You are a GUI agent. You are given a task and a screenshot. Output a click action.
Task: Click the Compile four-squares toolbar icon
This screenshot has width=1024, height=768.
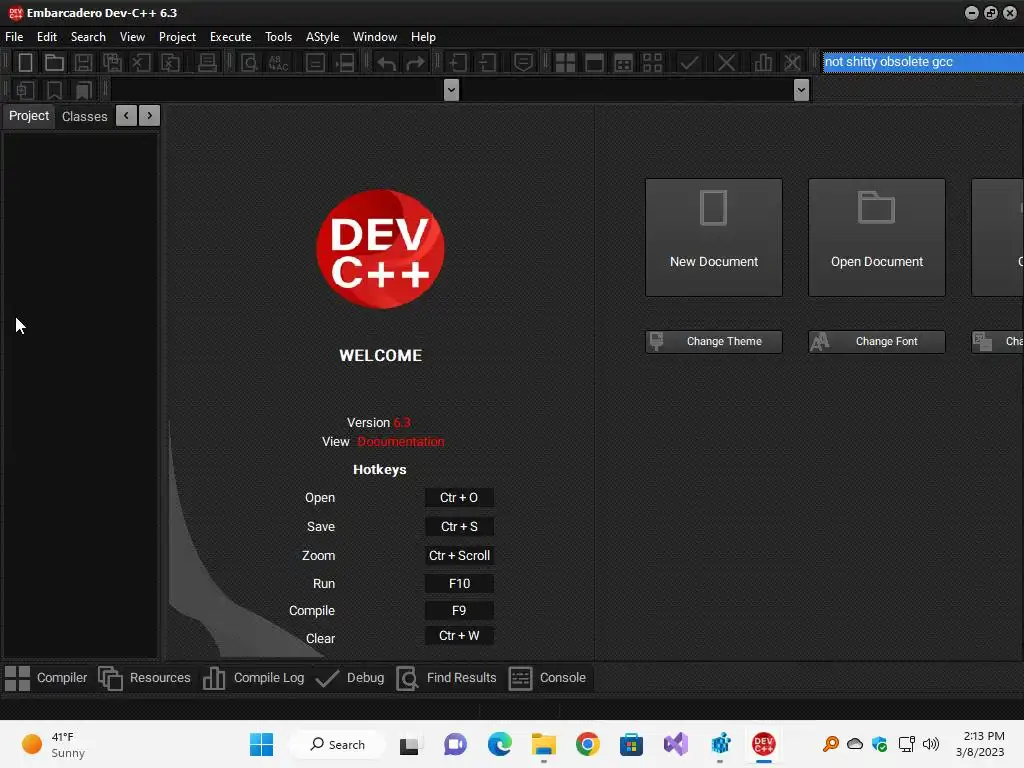click(565, 63)
